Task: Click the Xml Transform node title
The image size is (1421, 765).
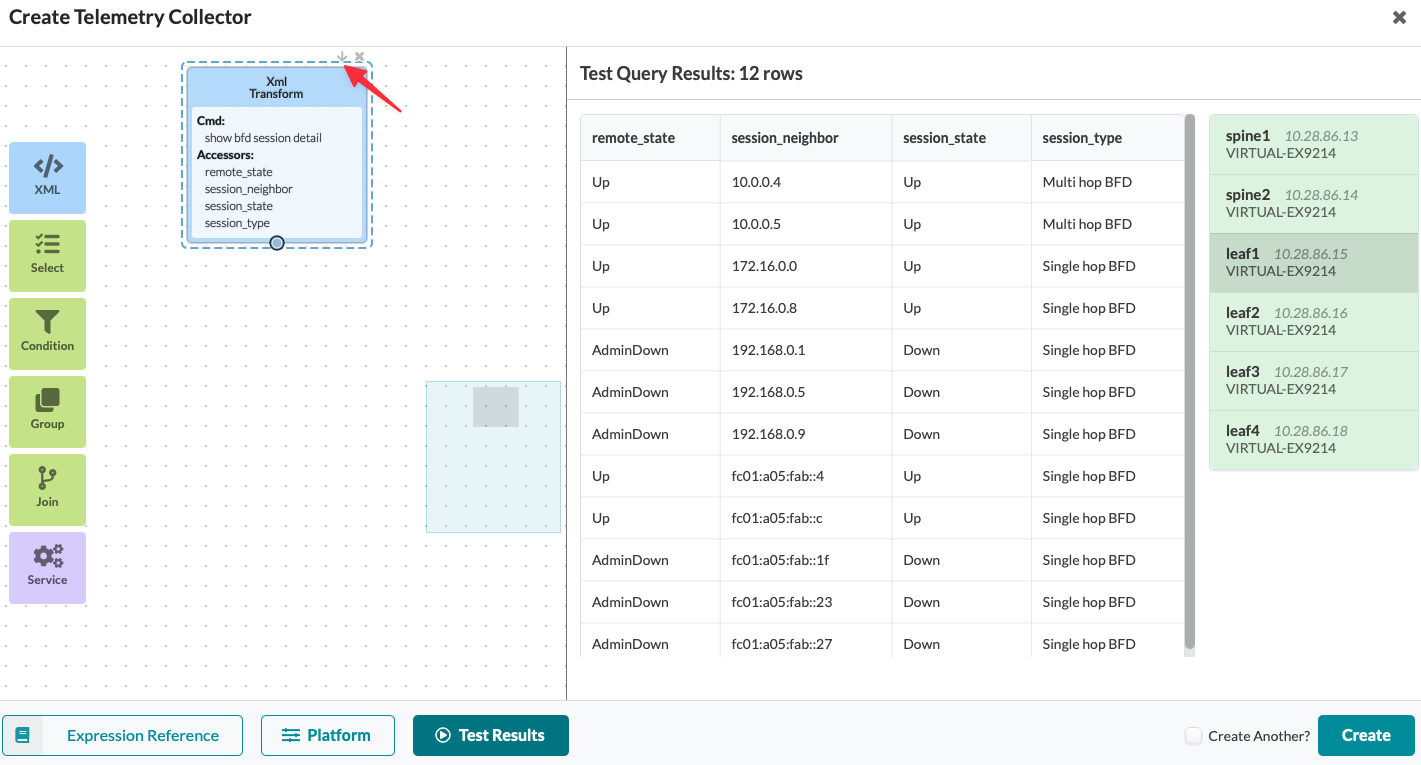Action: (277, 87)
